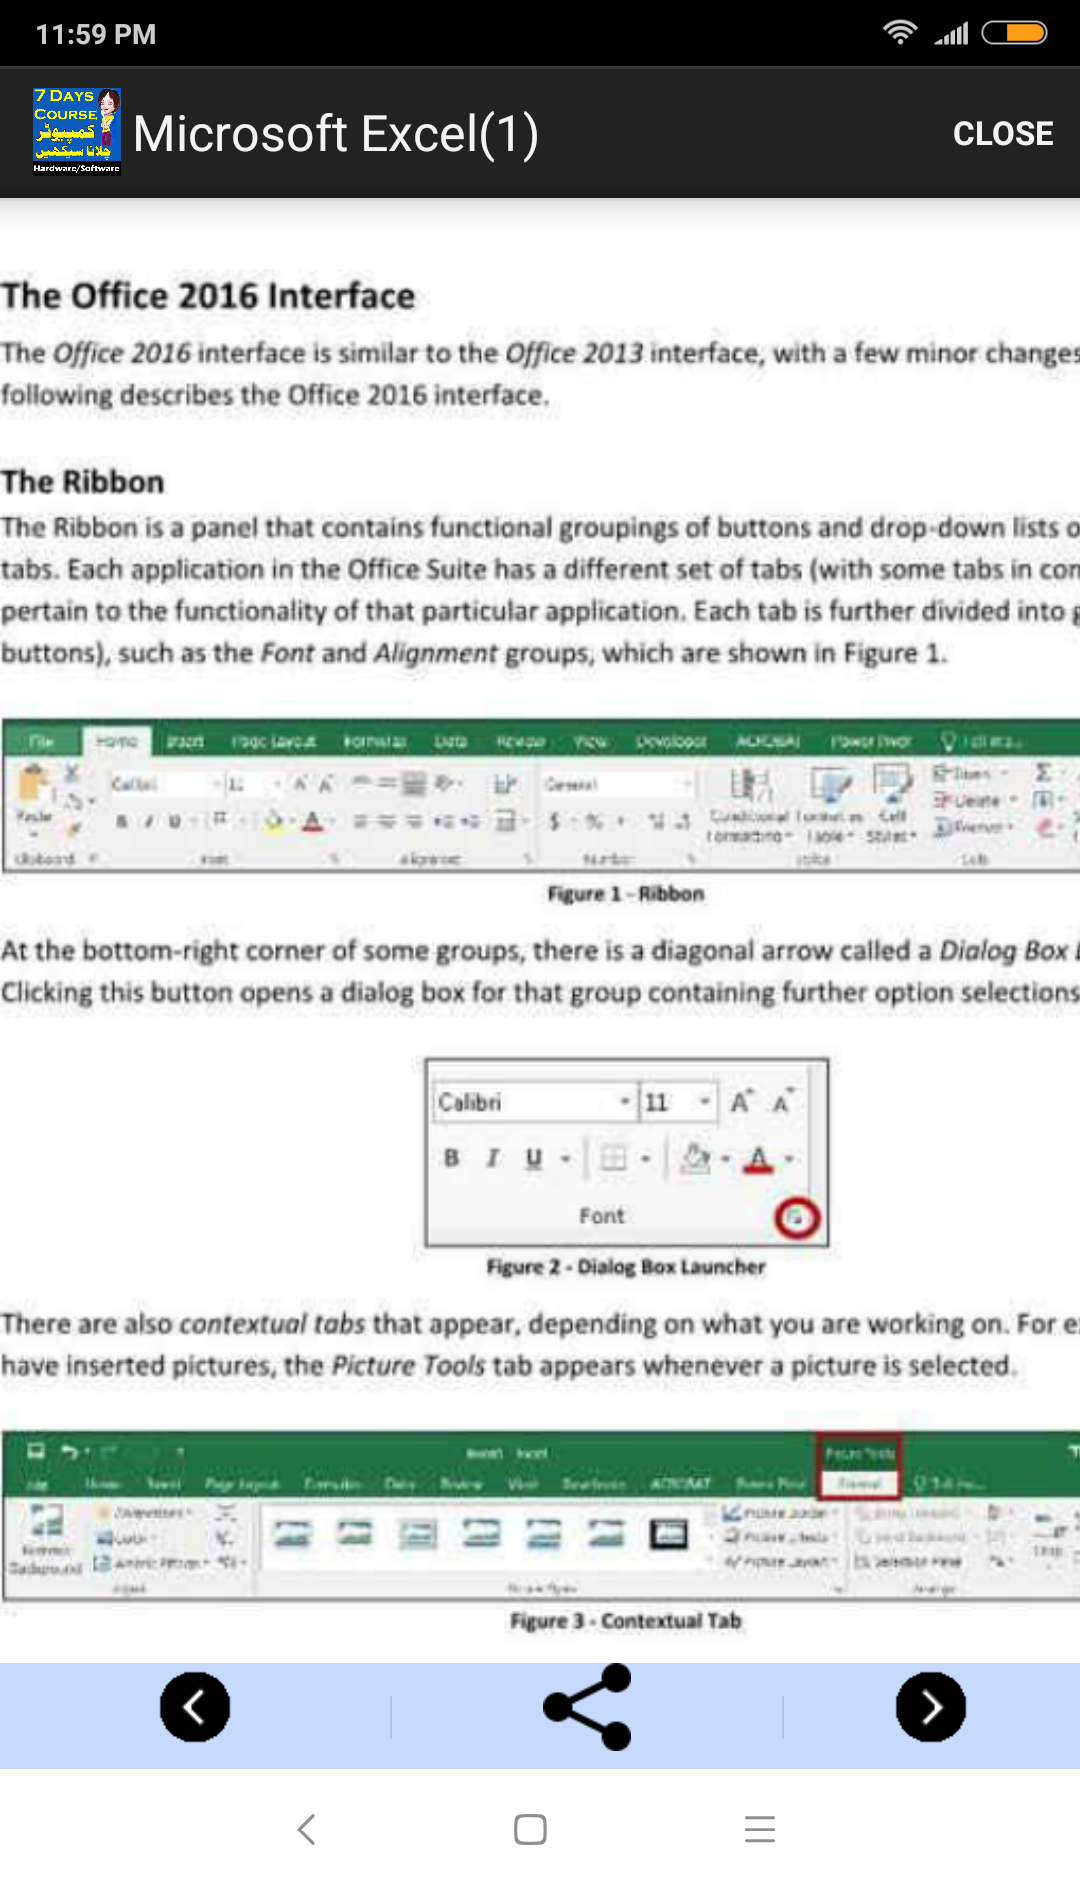Tap the 7 Days Course app logo
The image size is (1080, 1892).
click(x=77, y=131)
